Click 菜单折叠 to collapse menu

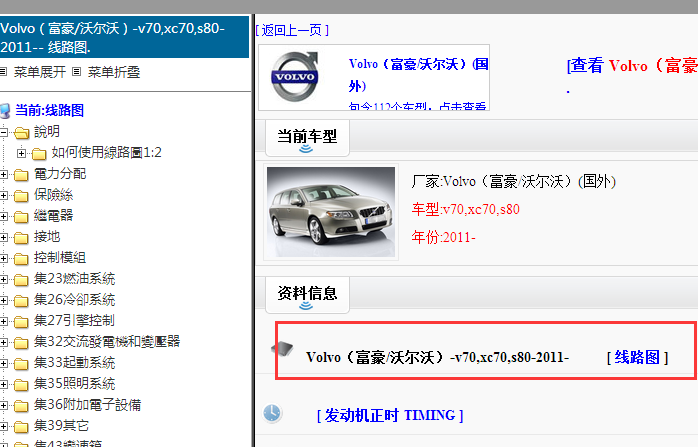tap(114, 72)
